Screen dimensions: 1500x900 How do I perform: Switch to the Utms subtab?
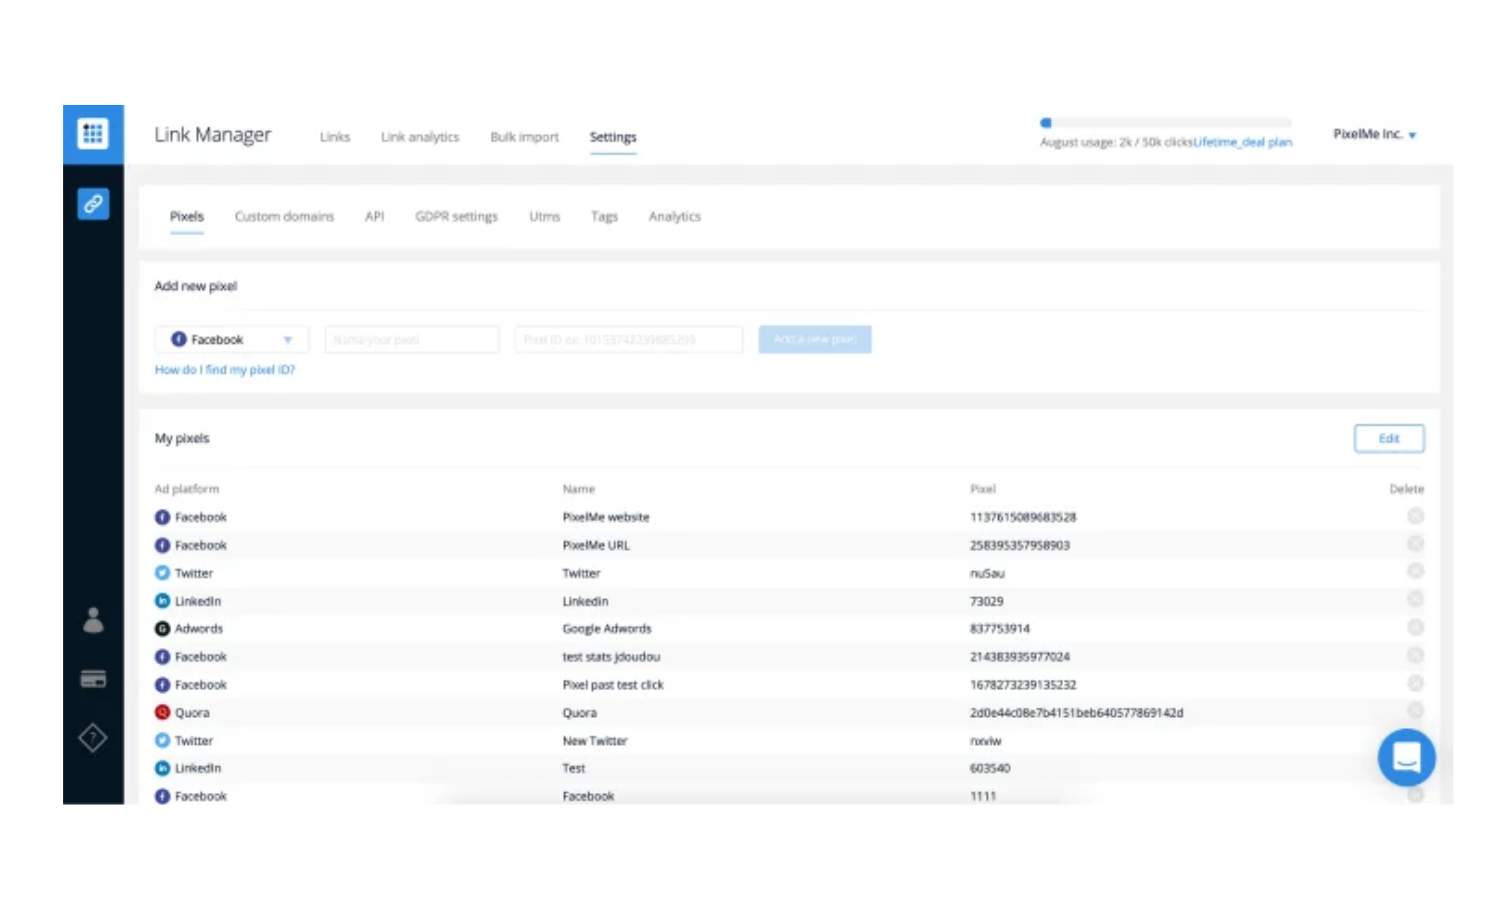pos(545,216)
